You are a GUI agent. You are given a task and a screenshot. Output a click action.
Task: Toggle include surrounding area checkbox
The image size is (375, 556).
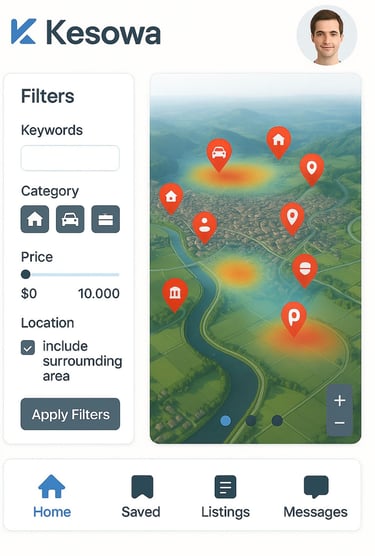coord(28,348)
